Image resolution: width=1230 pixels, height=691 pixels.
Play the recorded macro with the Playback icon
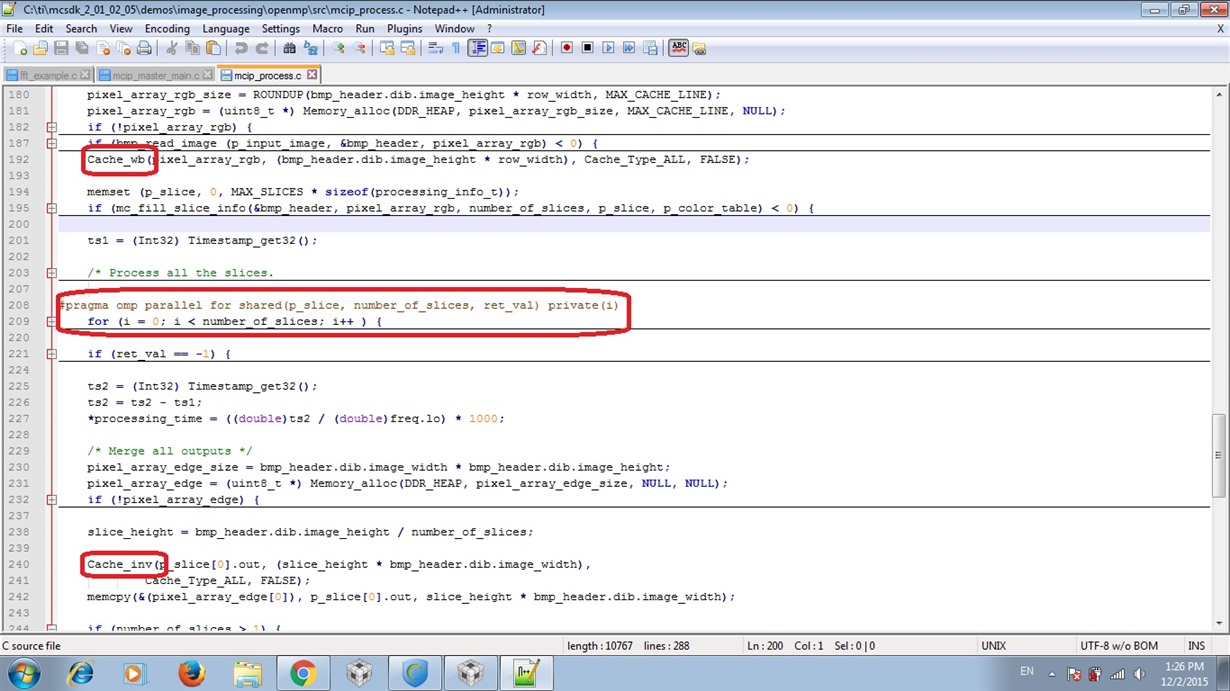(608, 48)
